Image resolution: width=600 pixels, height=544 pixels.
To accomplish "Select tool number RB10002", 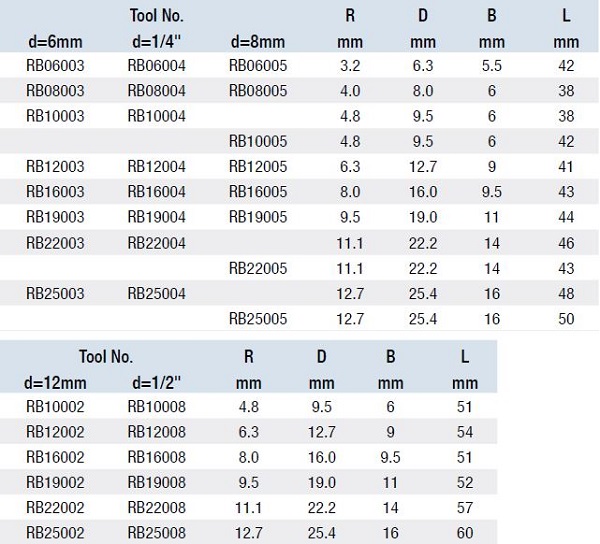I will 55,407.
